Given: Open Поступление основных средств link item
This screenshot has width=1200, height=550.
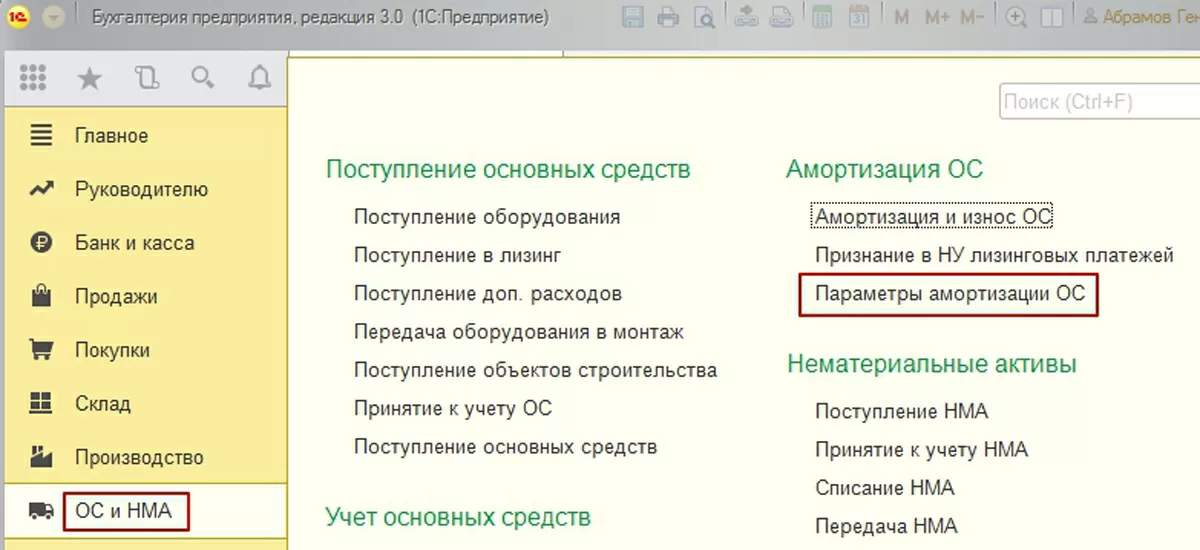Looking at the screenshot, I should pos(505,447).
